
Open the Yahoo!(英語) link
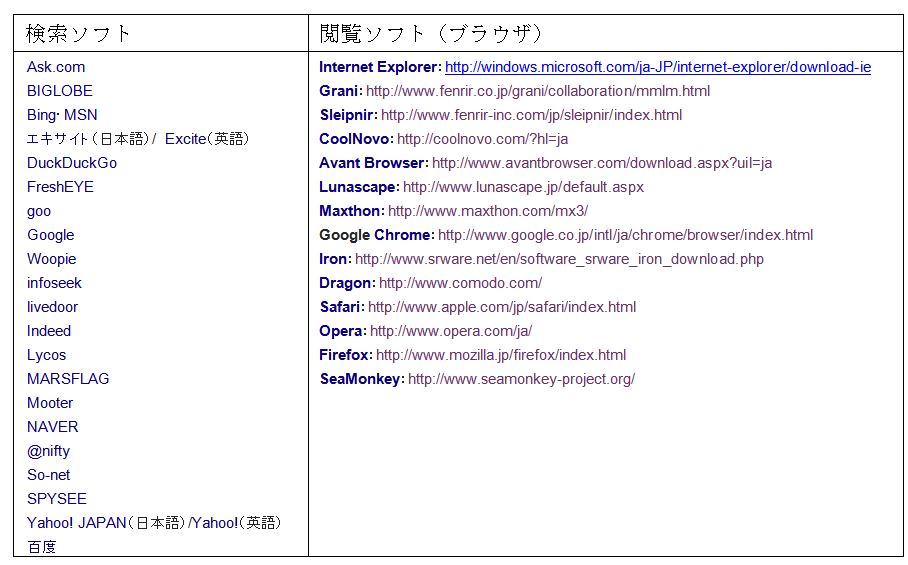[x=236, y=523]
